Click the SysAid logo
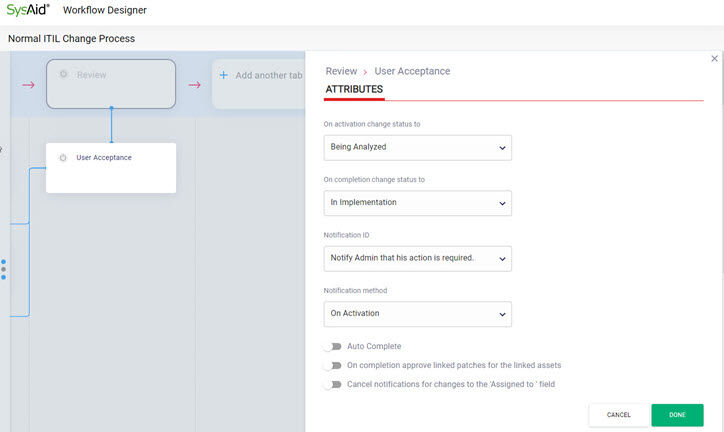Image resolution: width=724 pixels, height=432 pixels. [28, 9]
